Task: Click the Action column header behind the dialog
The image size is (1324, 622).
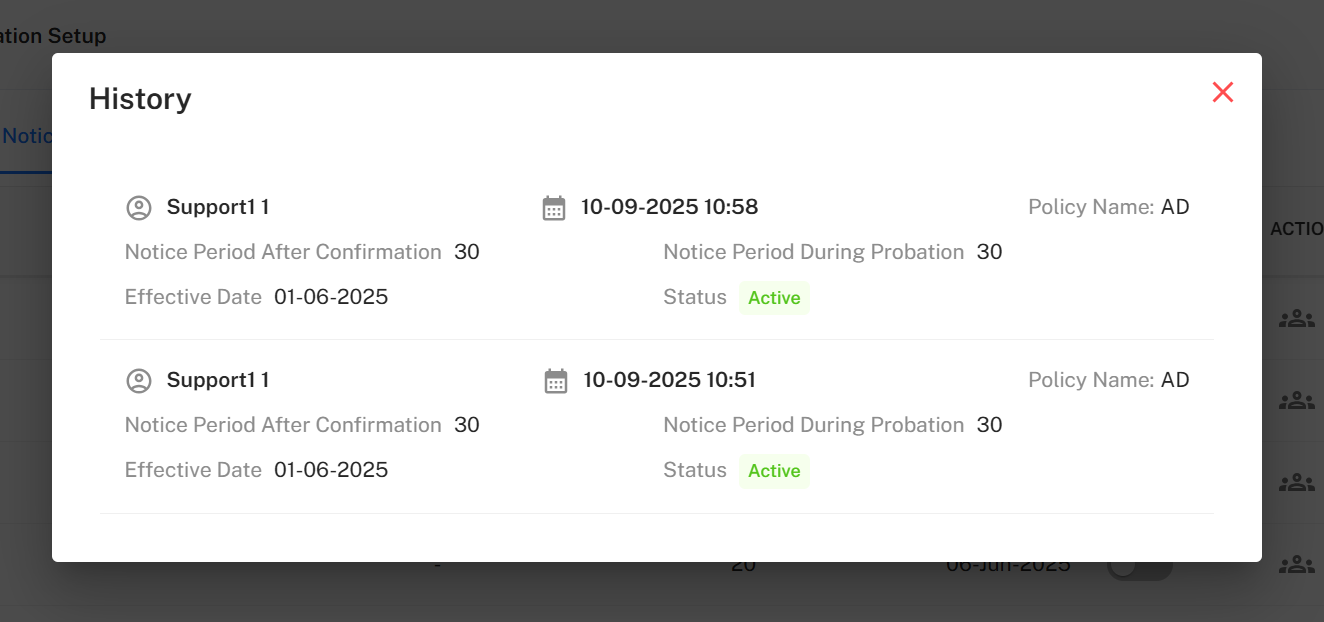Action: click(1296, 229)
